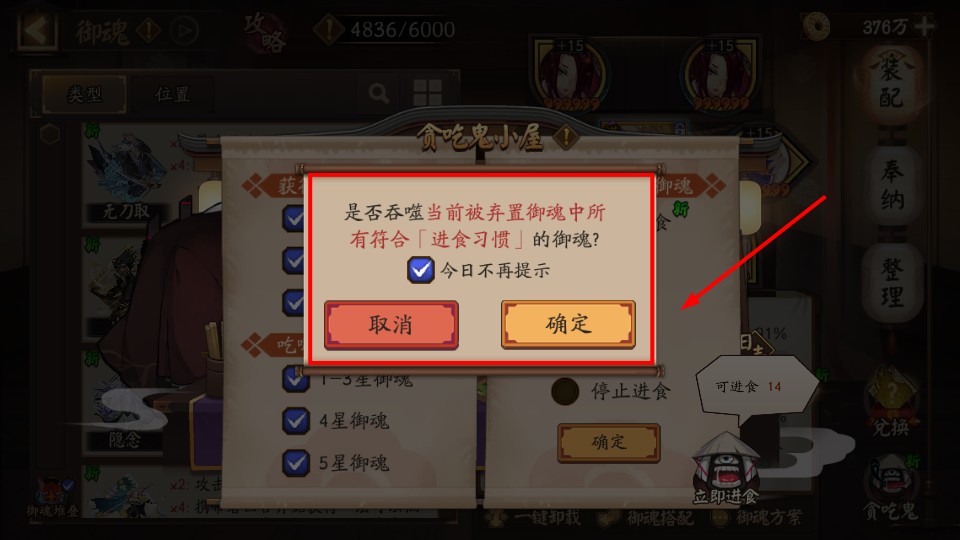Switch to grid view icon
This screenshot has width=960, height=540.
click(427, 93)
